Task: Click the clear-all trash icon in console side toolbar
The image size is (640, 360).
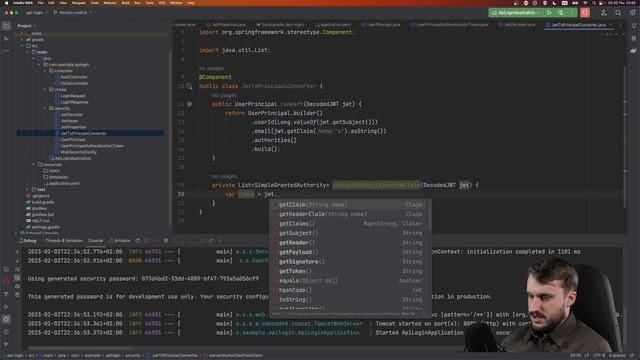Action: 17,295
